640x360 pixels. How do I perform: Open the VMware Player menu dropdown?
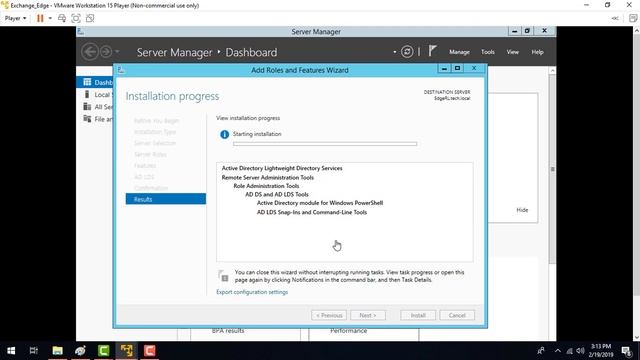tap(16, 18)
